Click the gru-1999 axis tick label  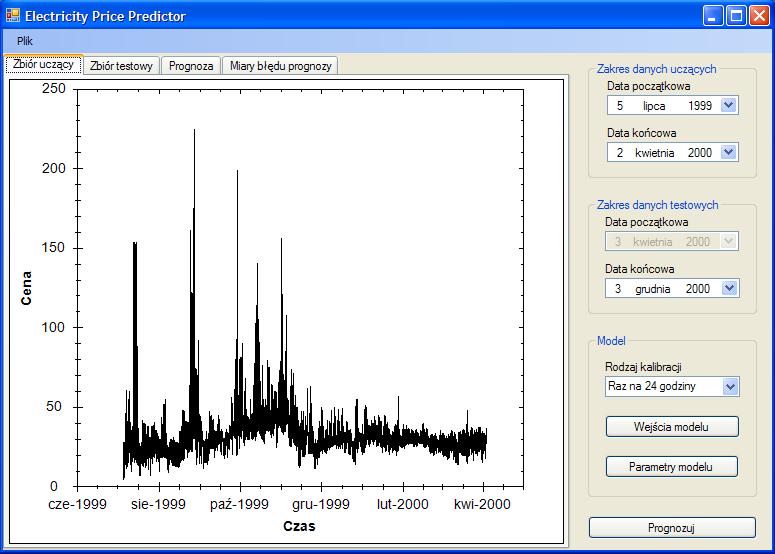(321, 504)
